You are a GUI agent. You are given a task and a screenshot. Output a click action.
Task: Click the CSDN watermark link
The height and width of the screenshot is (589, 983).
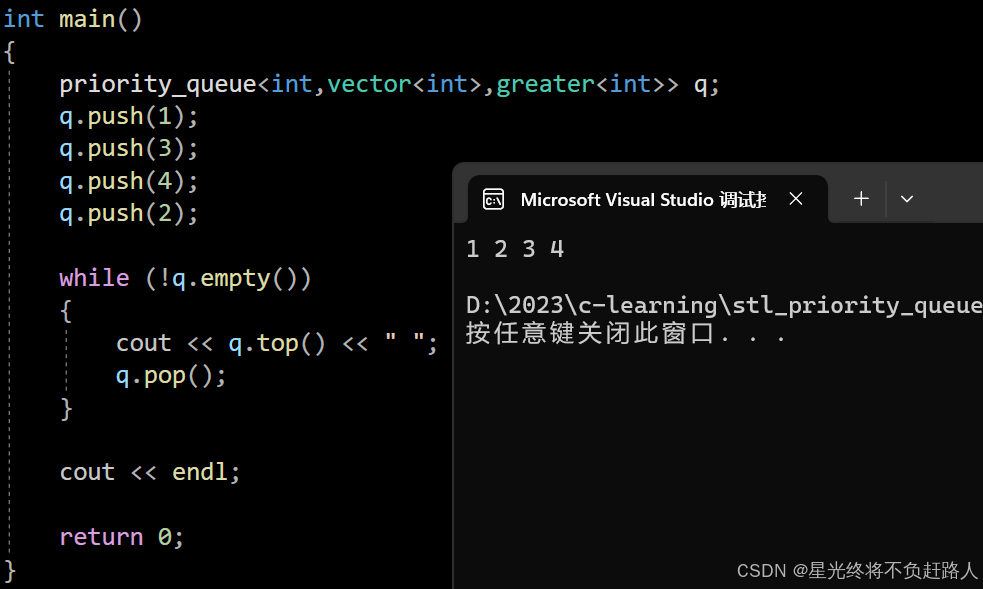click(857, 570)
